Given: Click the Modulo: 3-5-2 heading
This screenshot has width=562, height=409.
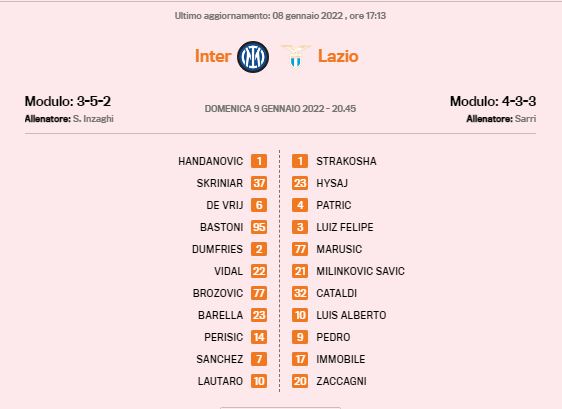Looking at the screenshot, I should pos(67,101).
